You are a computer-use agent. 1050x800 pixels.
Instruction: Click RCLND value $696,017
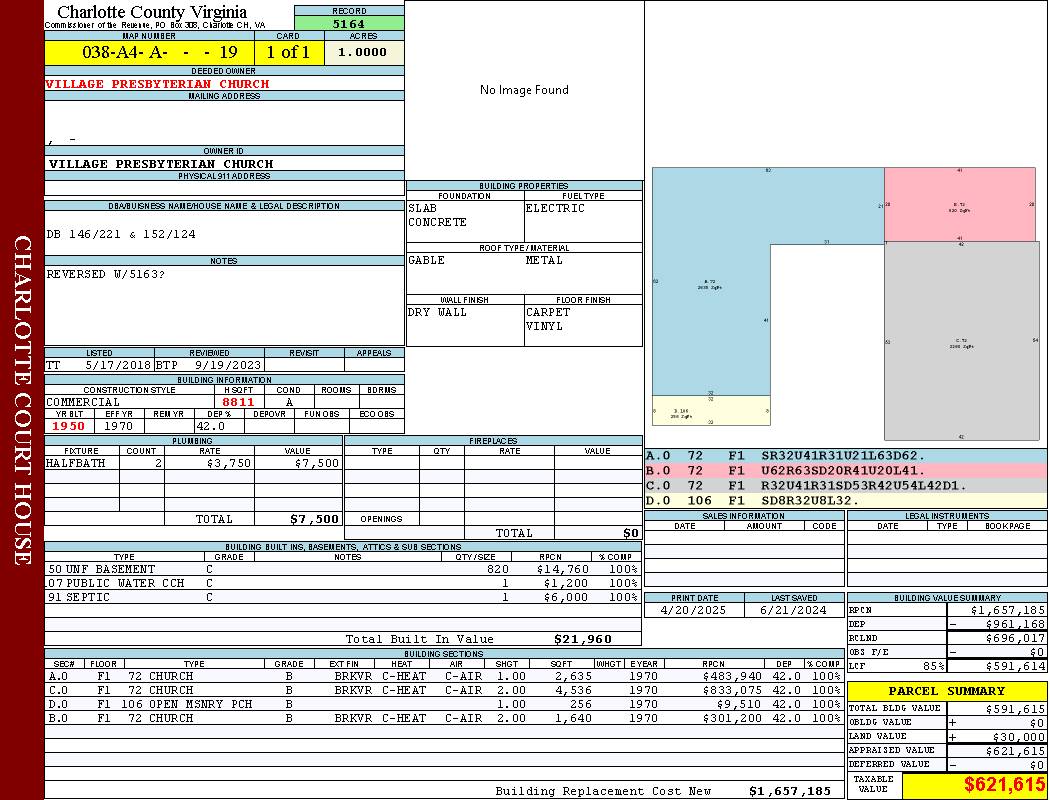[1015, 638]
